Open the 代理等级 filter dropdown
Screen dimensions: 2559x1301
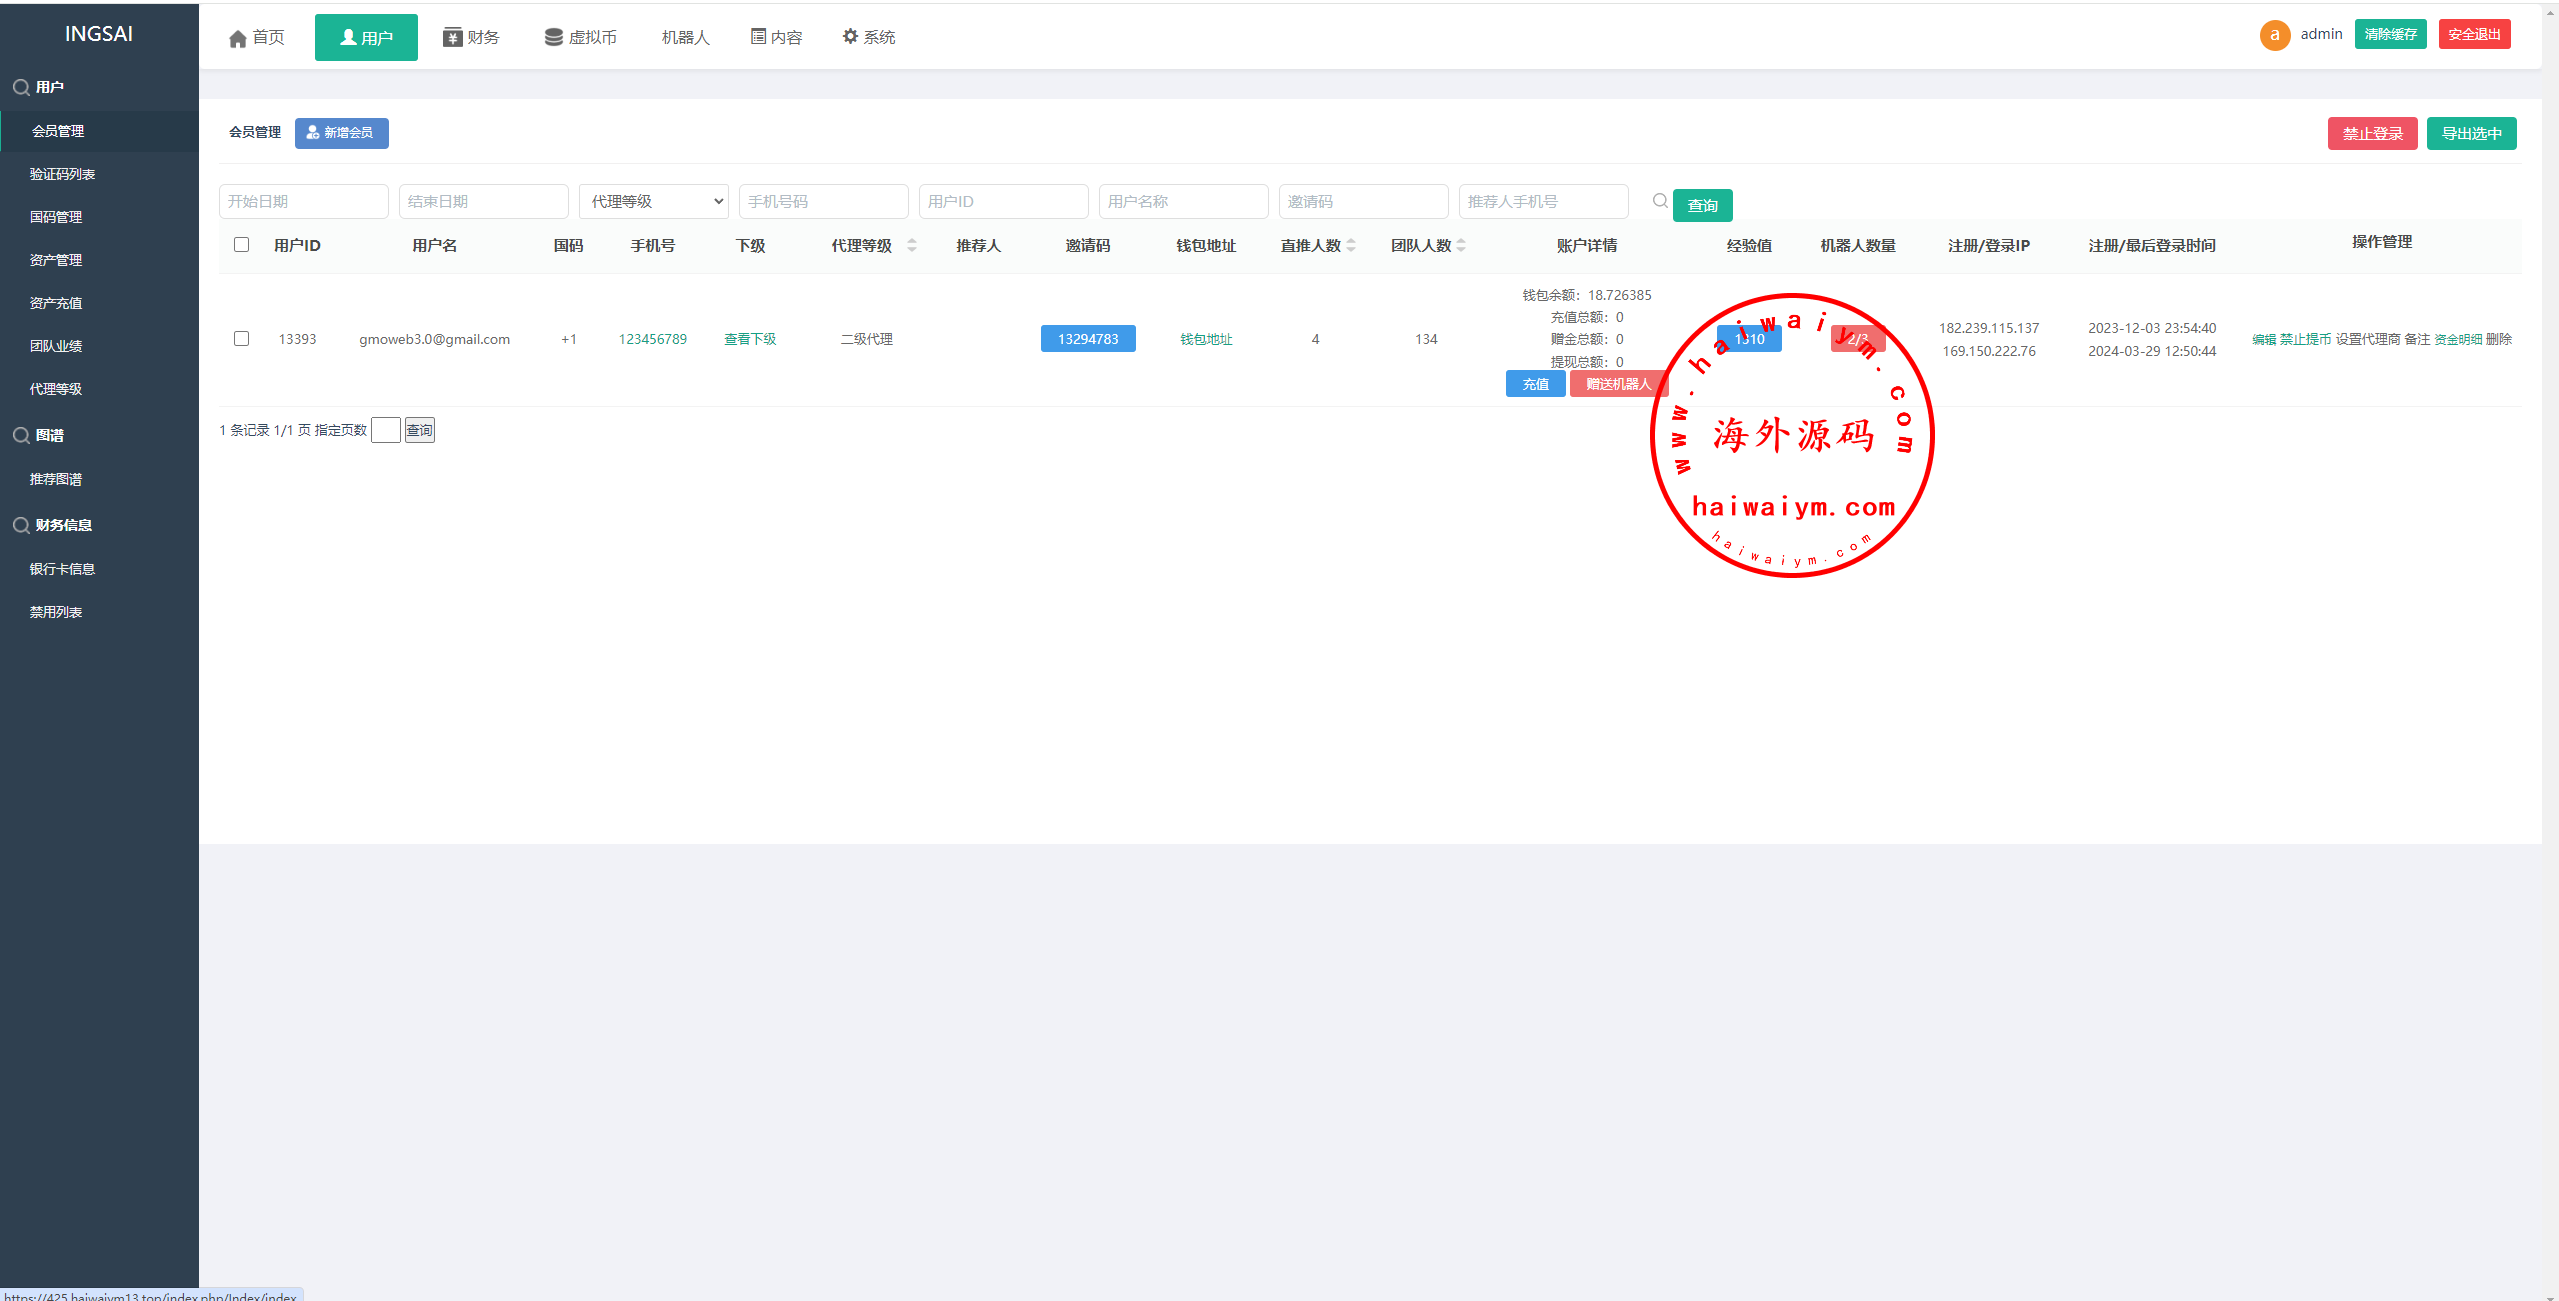coord(653,201)
